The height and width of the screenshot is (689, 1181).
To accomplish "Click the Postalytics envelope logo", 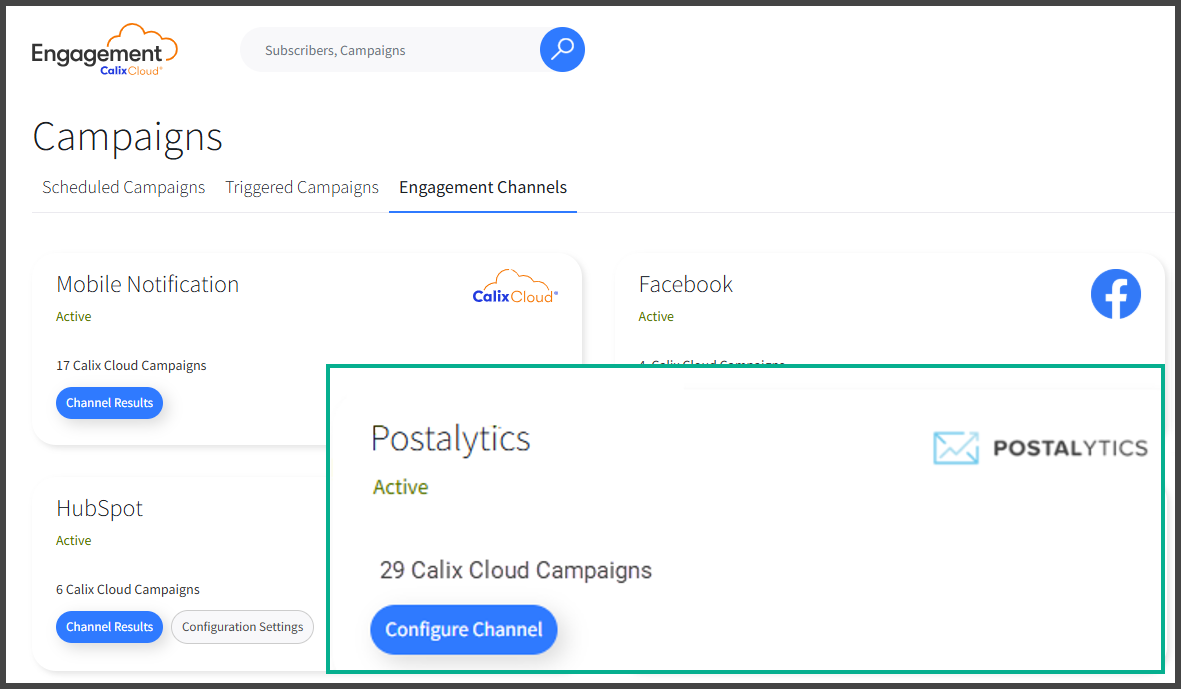I will (1040, 448).
